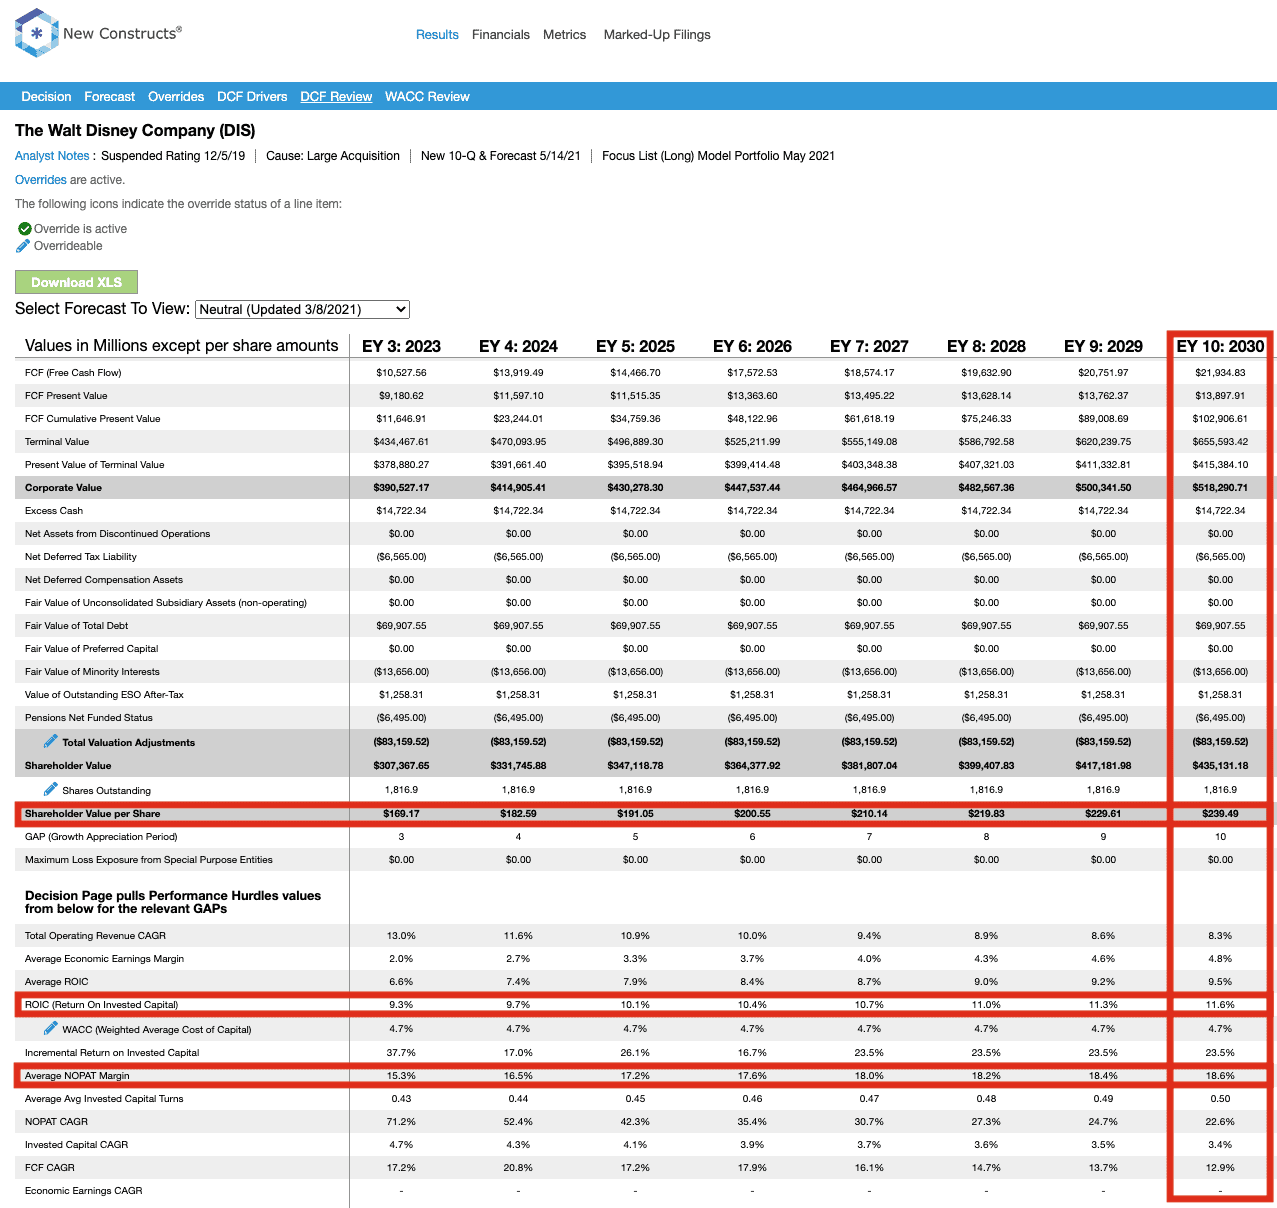The height and width of the screenshot is (1208, 1277).
Task: Click the 18.6% Average NOPAT Margin value
Action: tap(1220, 1076)
